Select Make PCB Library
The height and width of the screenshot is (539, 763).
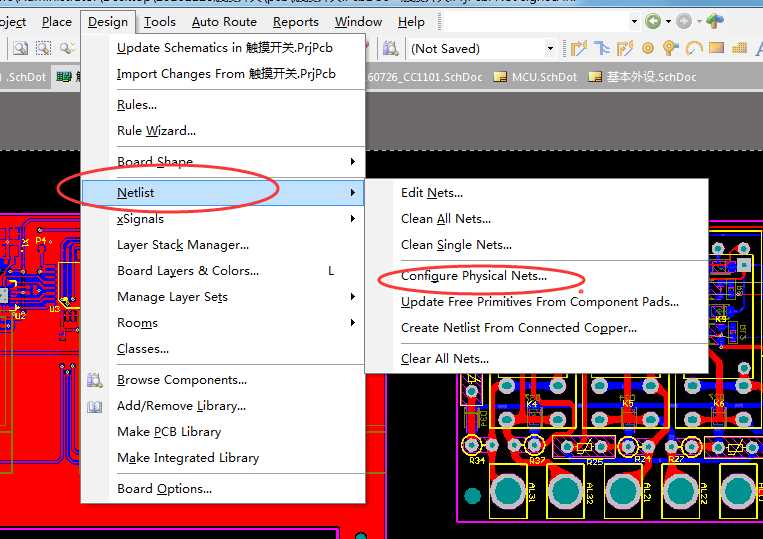coord(169,432)
